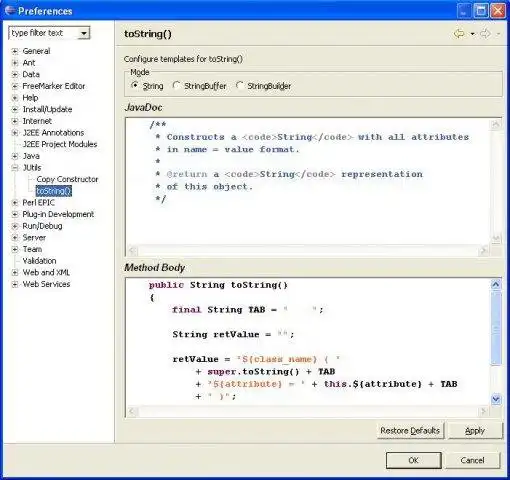
Task: Expand the Plug-in Development node
Action: pyautogui.click(x=15, y=215)
